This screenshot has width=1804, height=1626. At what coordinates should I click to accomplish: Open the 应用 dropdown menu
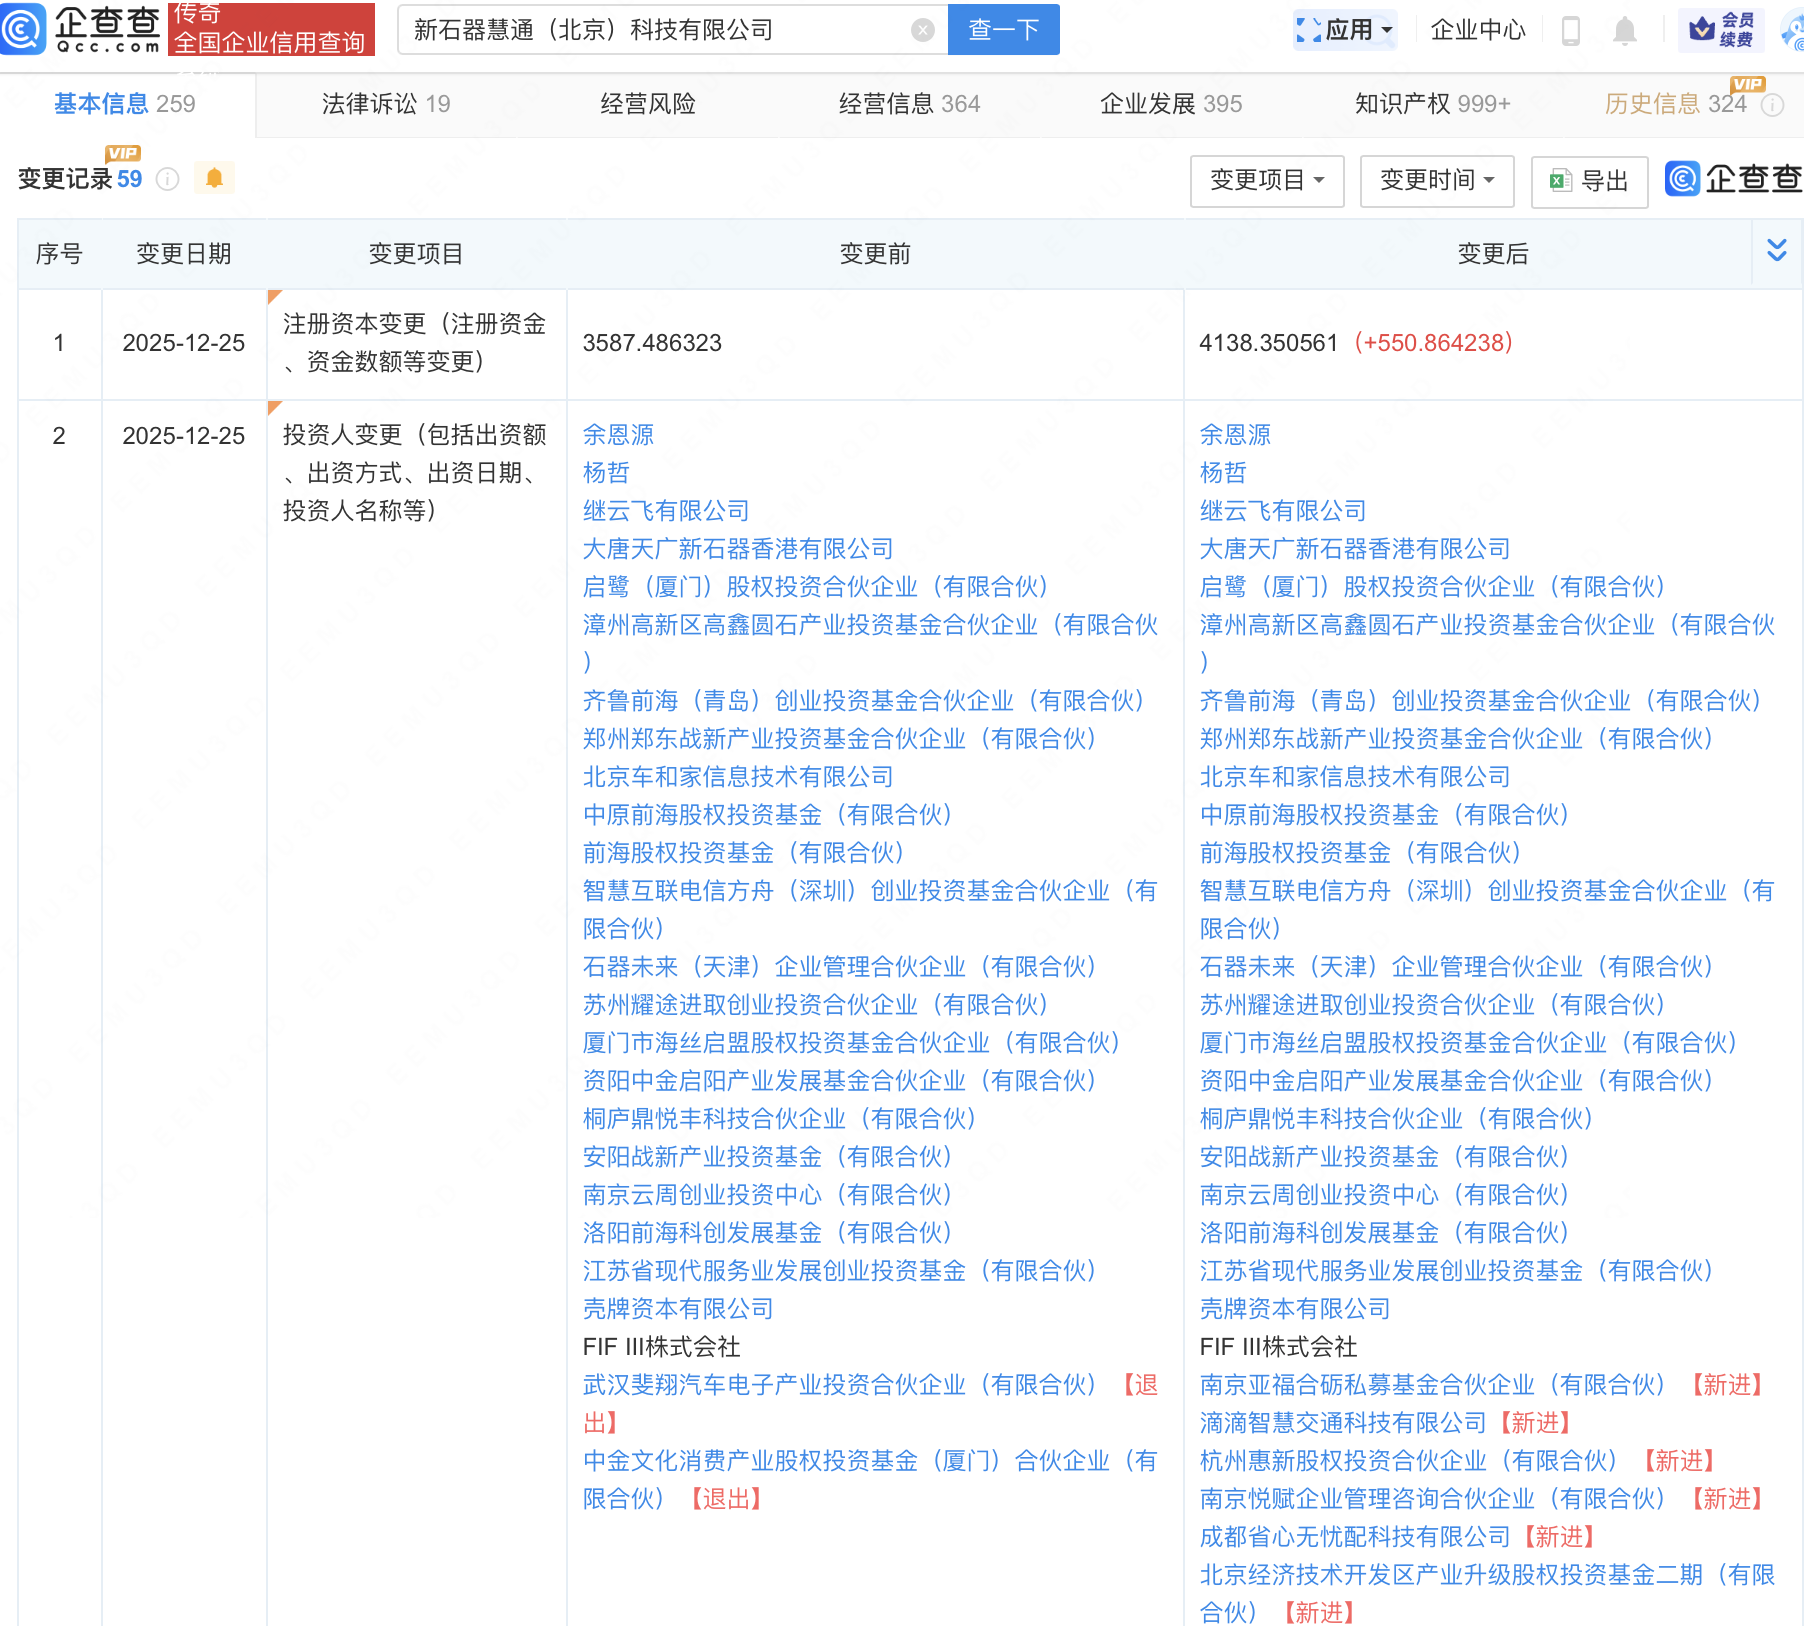coord(1345,30)
